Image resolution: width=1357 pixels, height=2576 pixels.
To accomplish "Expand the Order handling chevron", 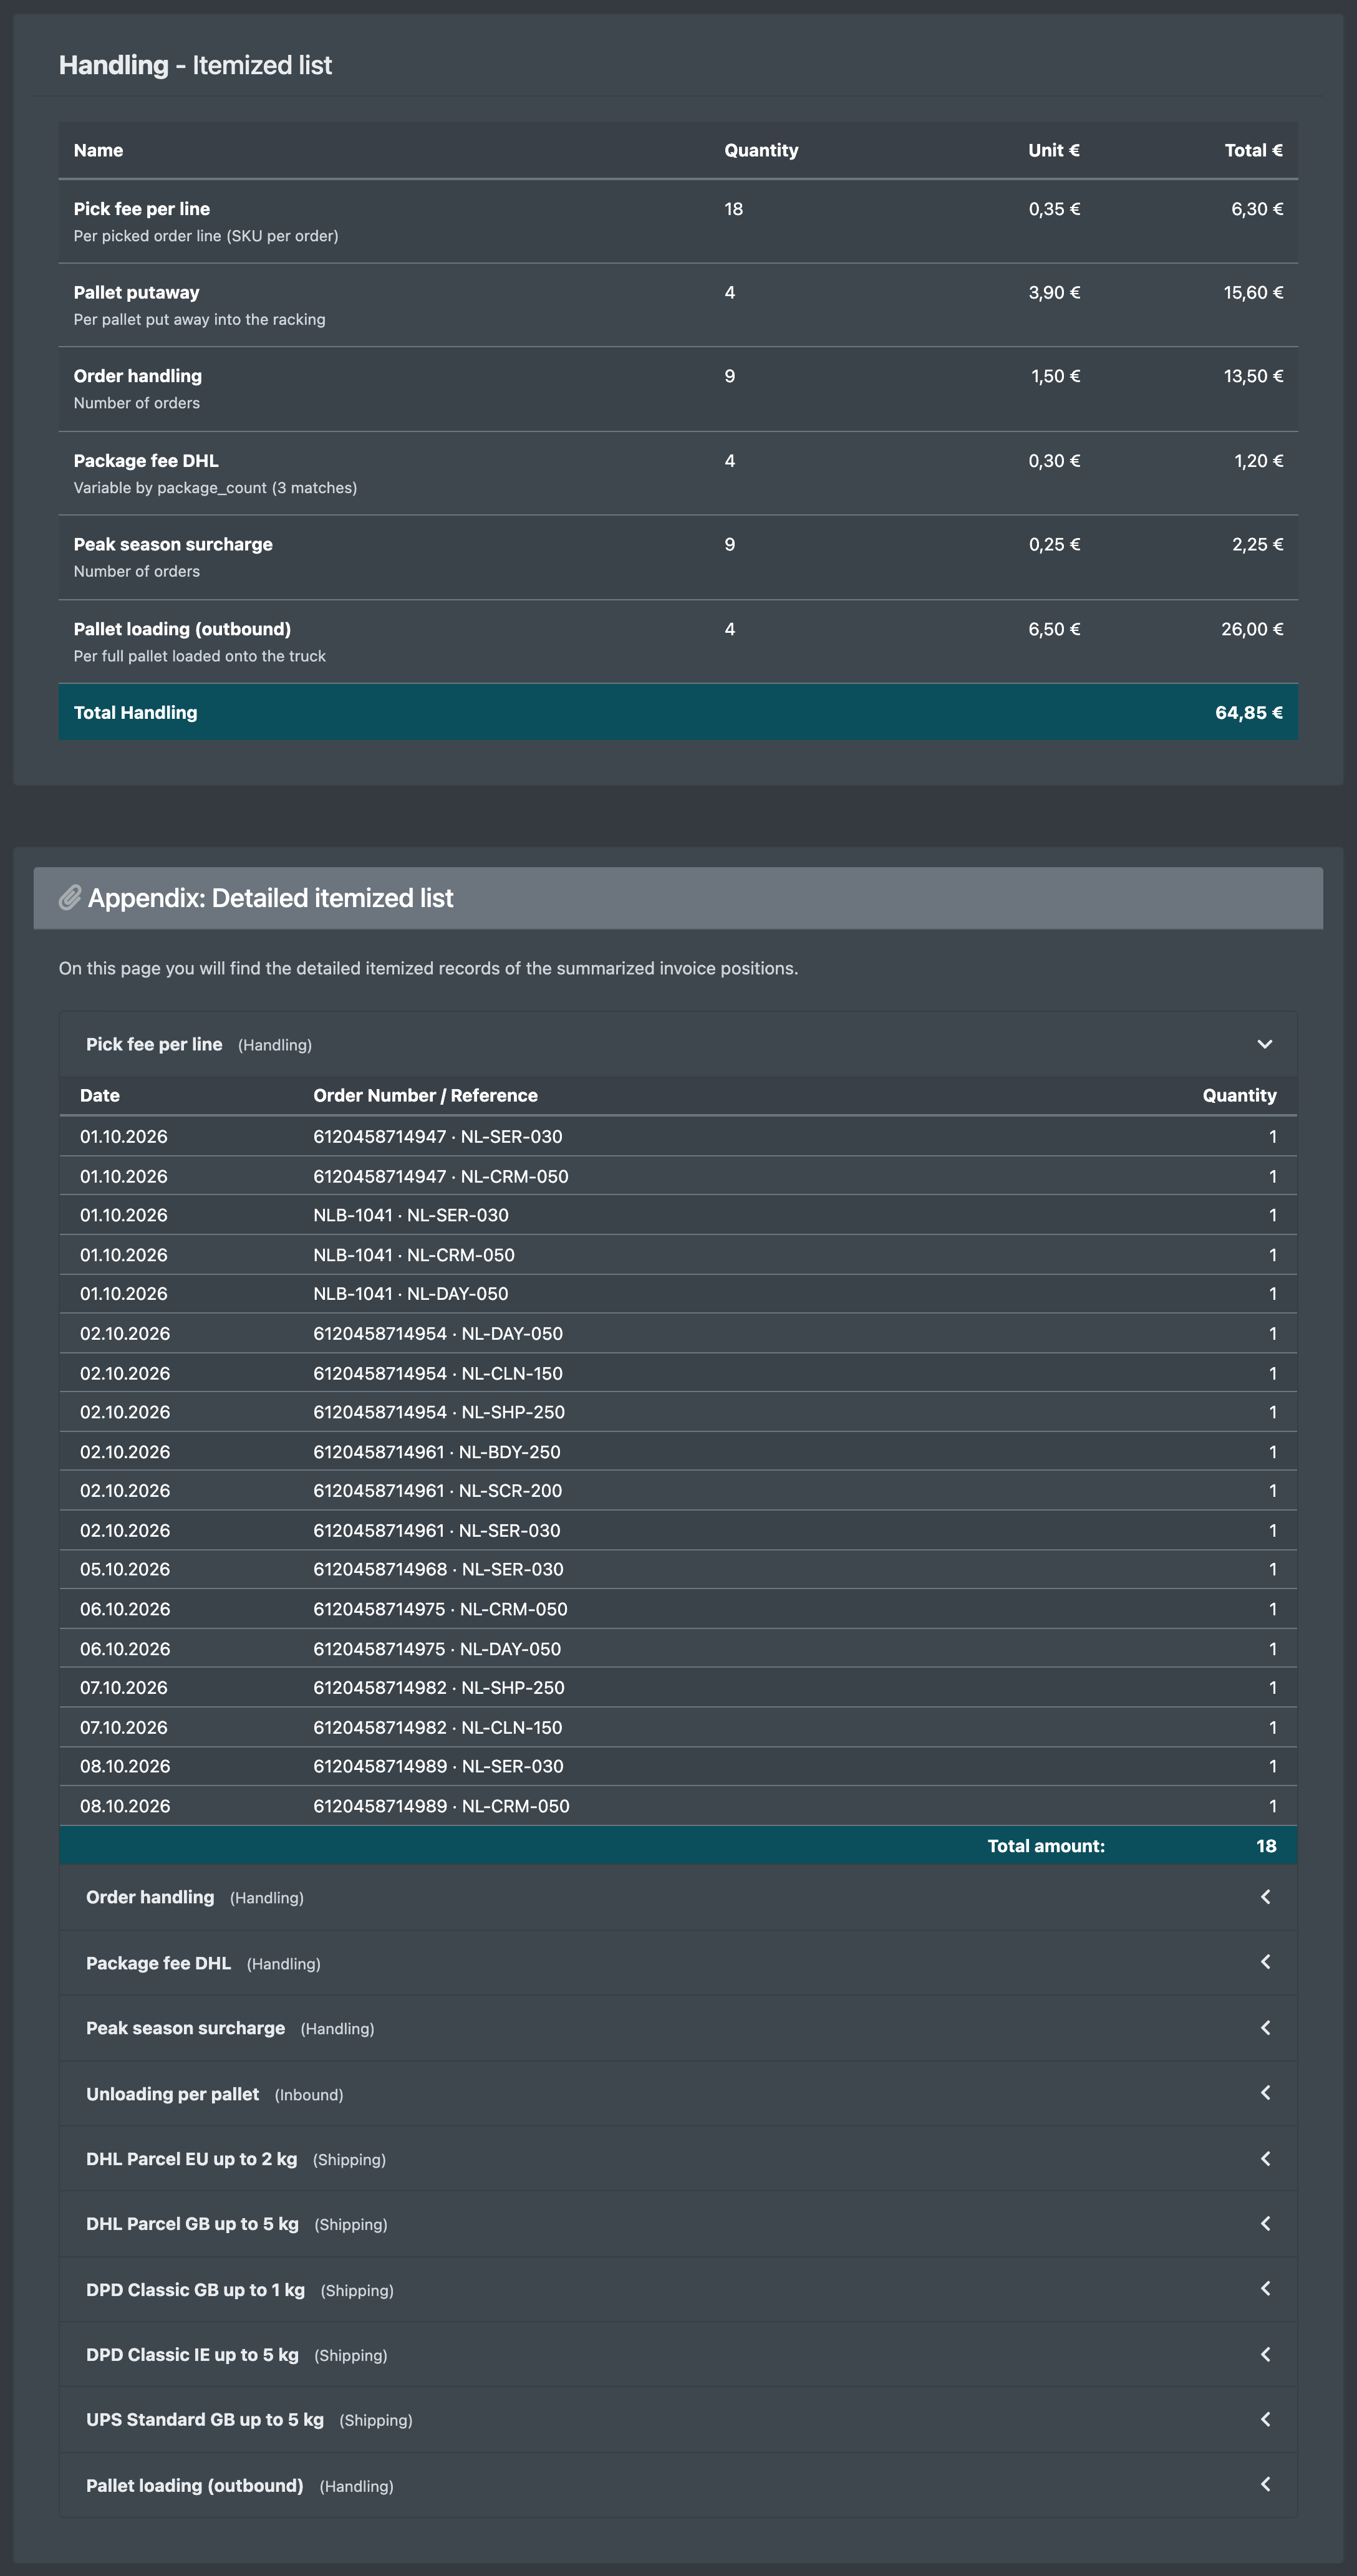I will [x=1265, y=1897].
